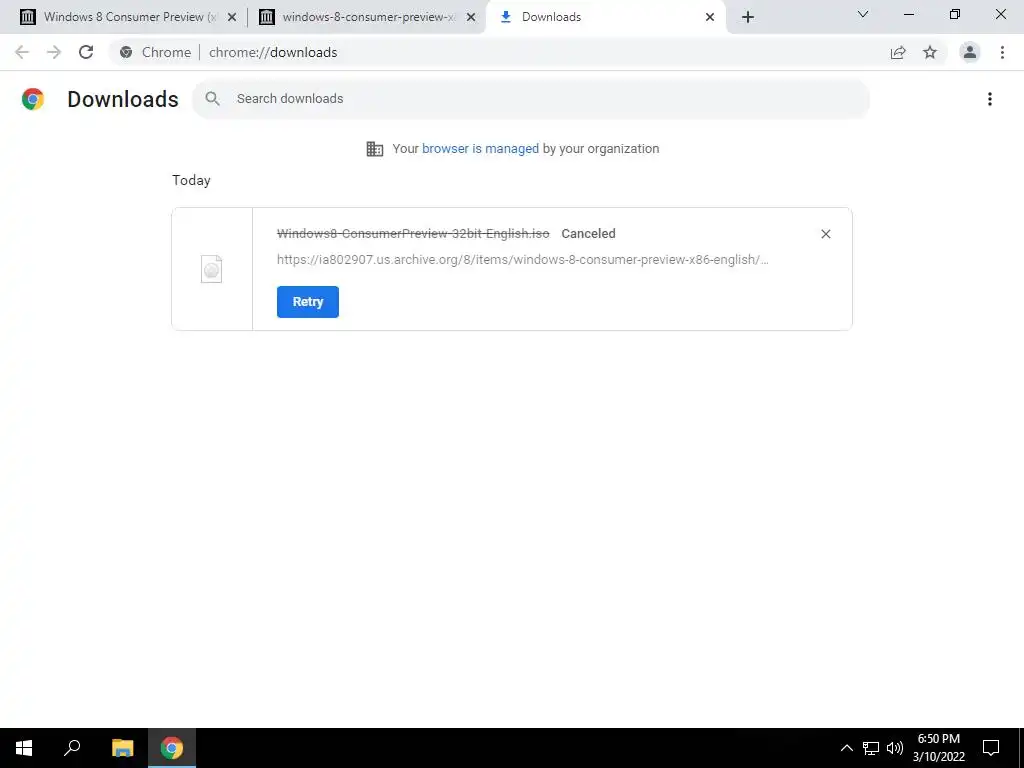Image resolution: width=1024 pixels, height=768 pixels.
Task: Click the Chrome icon in the taskbar
Action: click(172, 748)
